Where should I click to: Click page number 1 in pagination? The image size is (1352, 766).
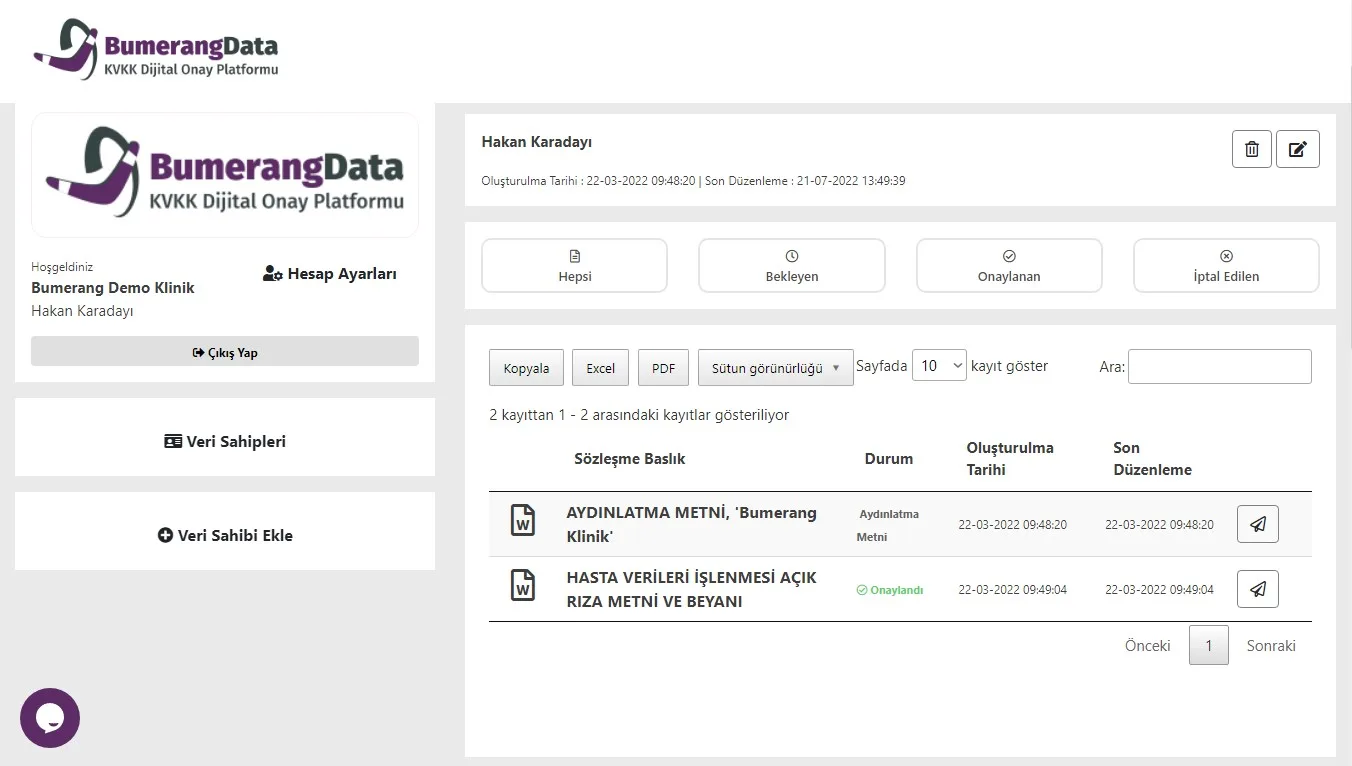coord(1208,646)
